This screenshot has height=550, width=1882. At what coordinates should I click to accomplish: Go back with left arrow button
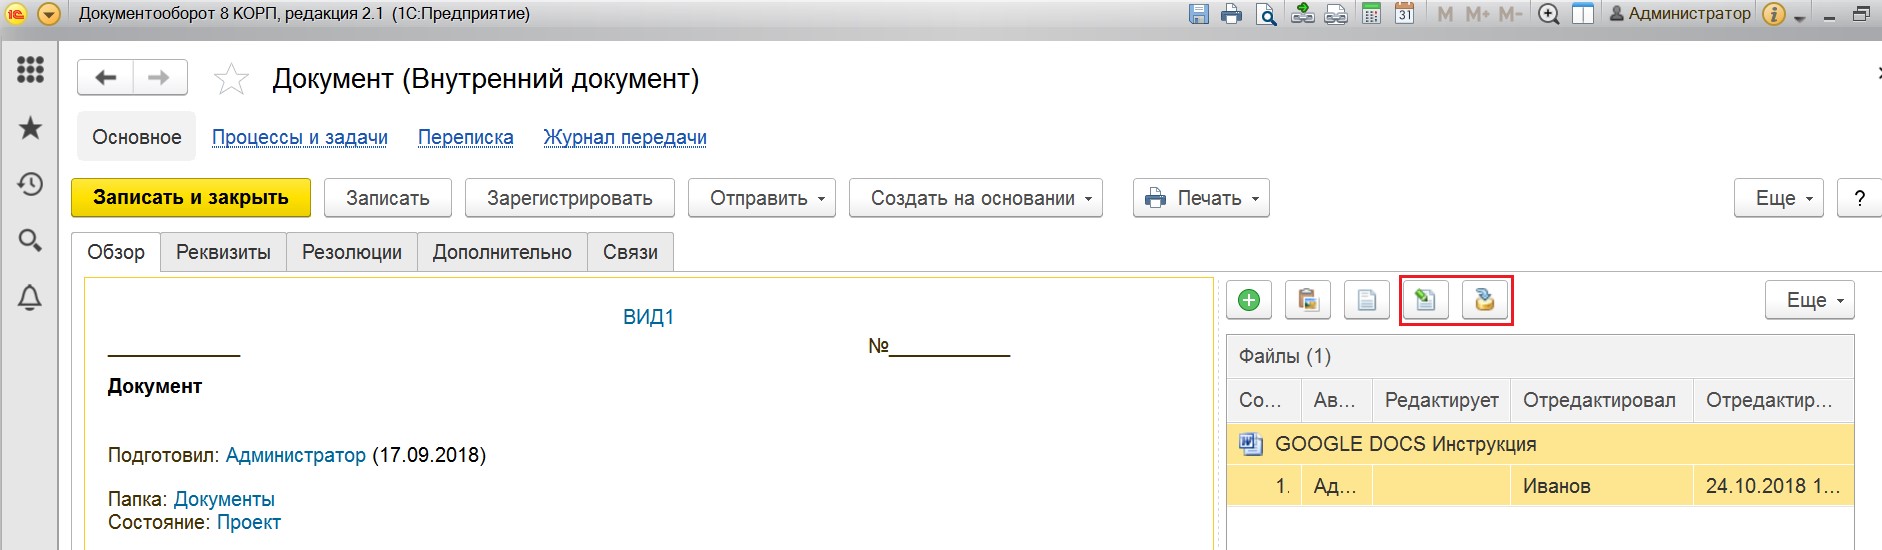(x=105, y=77)
